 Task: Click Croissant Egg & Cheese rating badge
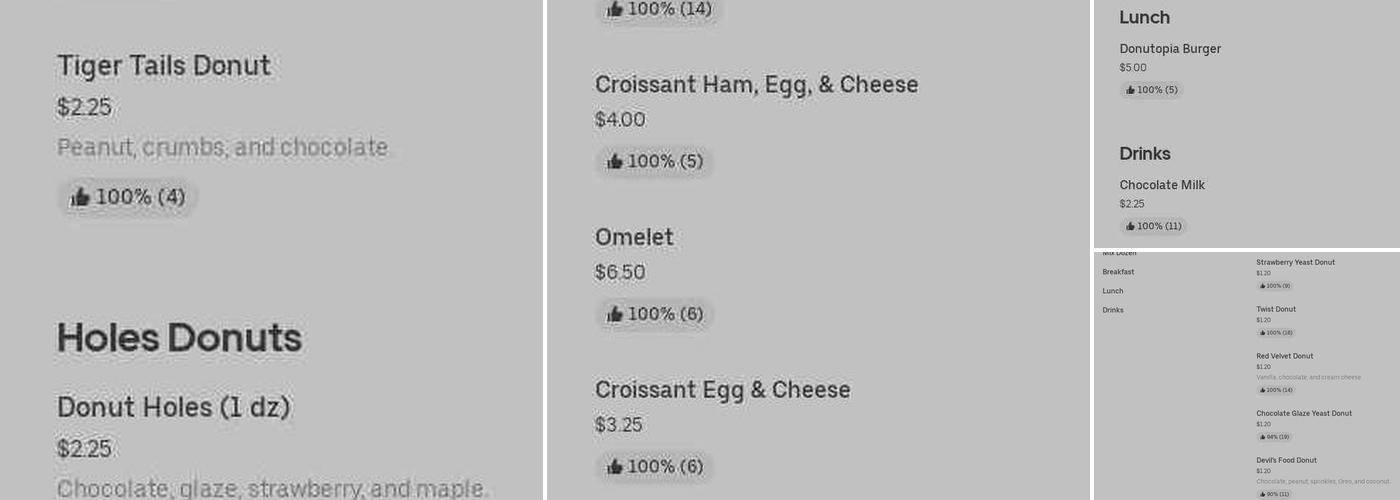[655, 466]
